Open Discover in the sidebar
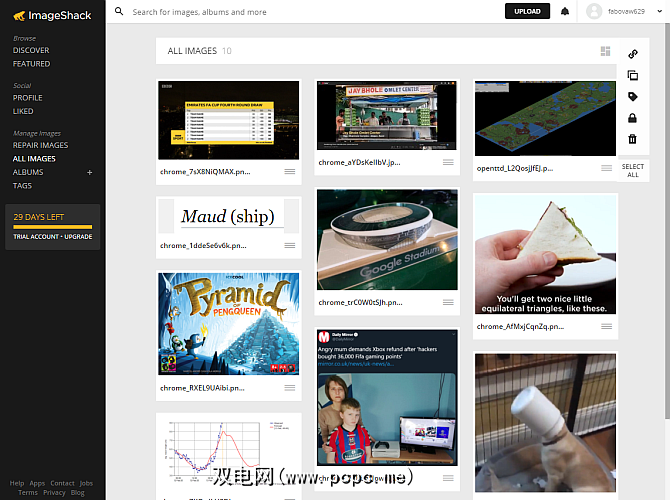The height and width of the screenshot is (500, 670). click(31, 50)
